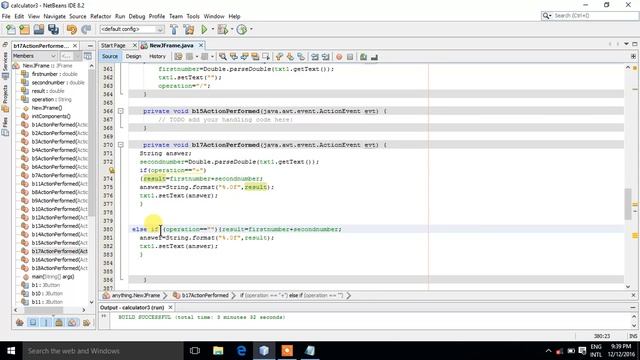Open the Tools menu
The width and height of the screenshot is (640, 360).
pyautogui.click(x=193, y=16)
